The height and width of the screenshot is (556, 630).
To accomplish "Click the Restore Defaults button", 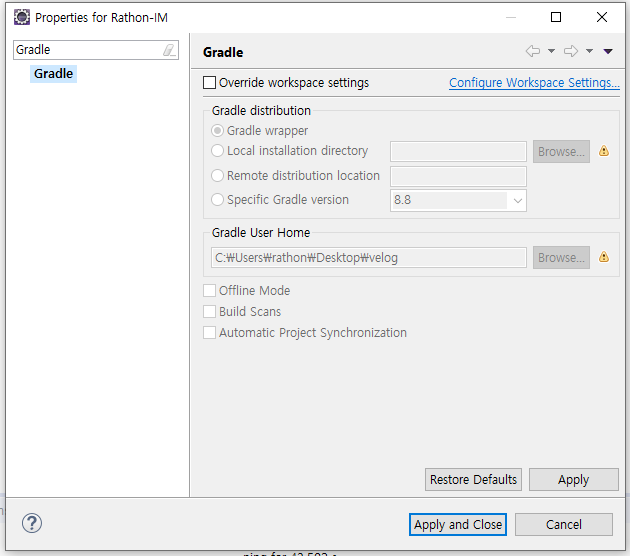I will (x=473, y=479).
